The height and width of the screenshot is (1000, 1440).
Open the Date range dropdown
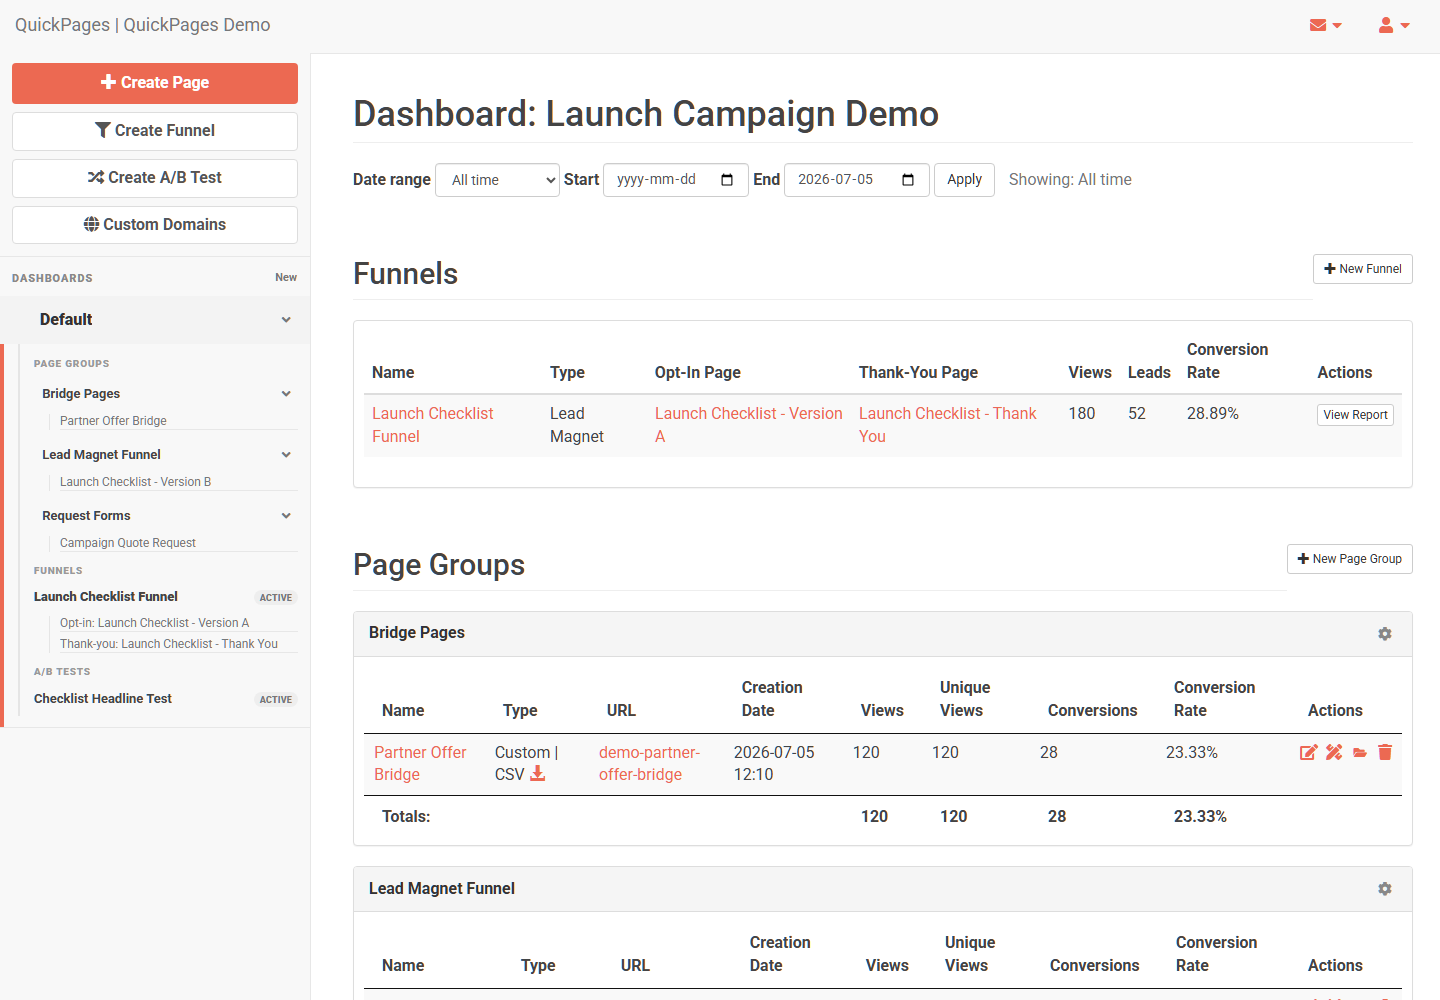[497, 180]
